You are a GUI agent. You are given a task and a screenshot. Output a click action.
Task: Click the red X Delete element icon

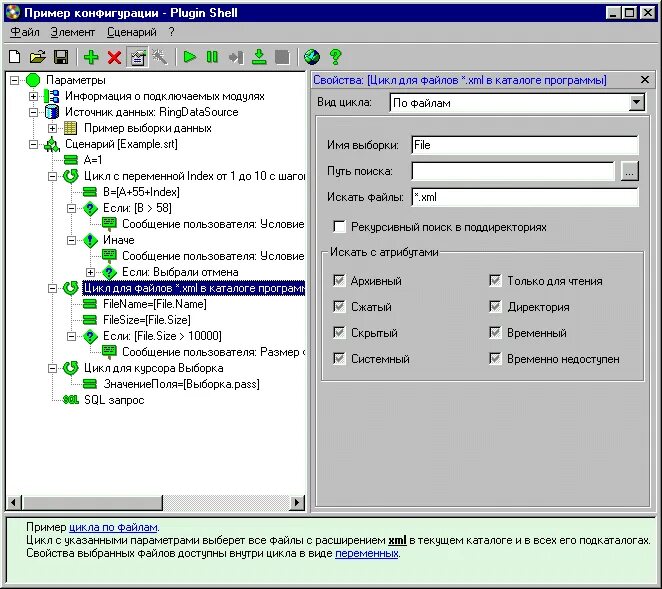[x=114, y=57]
